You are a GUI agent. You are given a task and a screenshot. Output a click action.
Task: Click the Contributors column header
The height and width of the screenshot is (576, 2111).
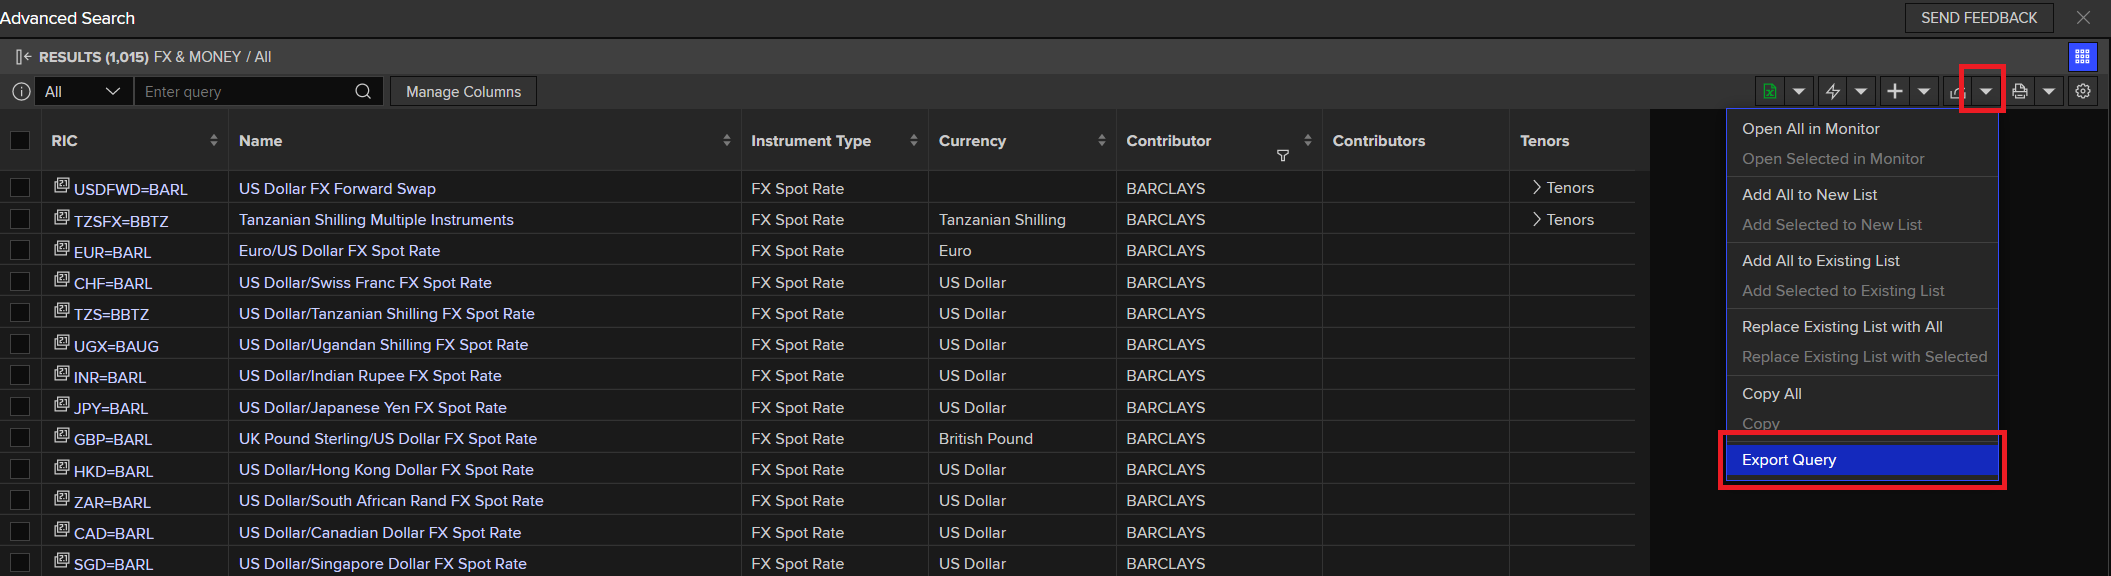pos(1378,140)
